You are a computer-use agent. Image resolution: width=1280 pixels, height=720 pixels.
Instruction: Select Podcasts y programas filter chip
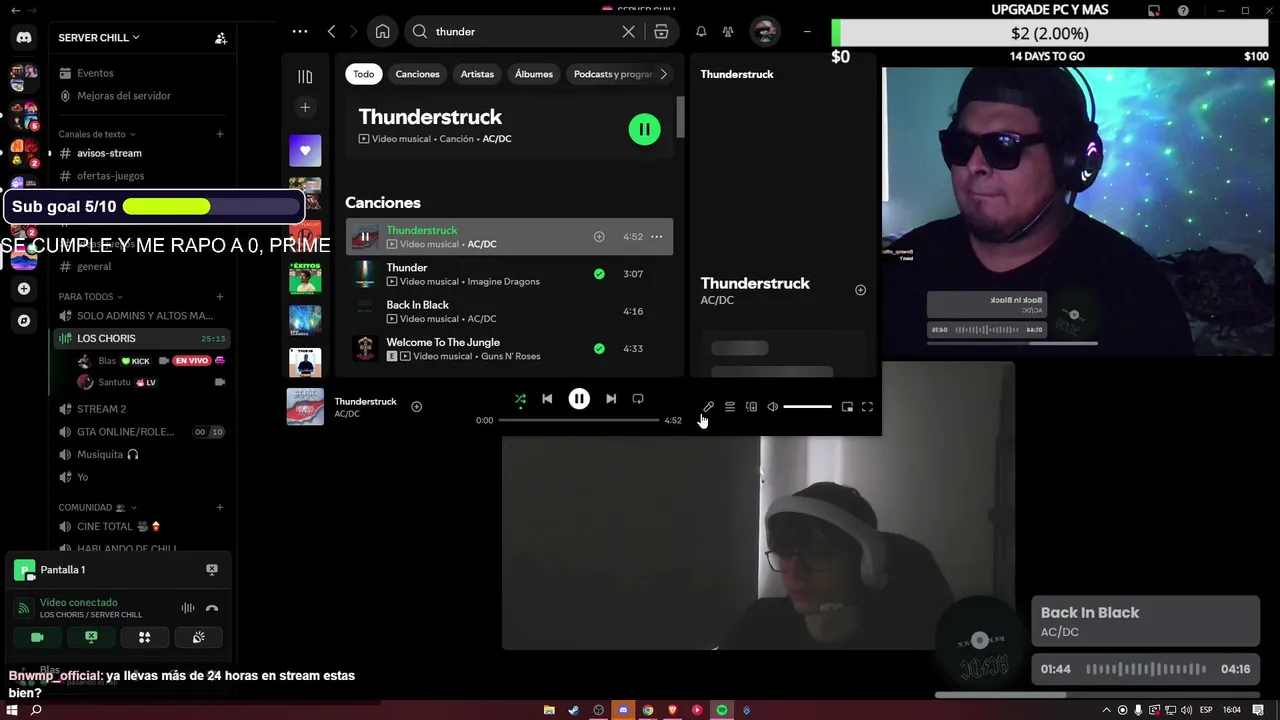coord(612,74)
